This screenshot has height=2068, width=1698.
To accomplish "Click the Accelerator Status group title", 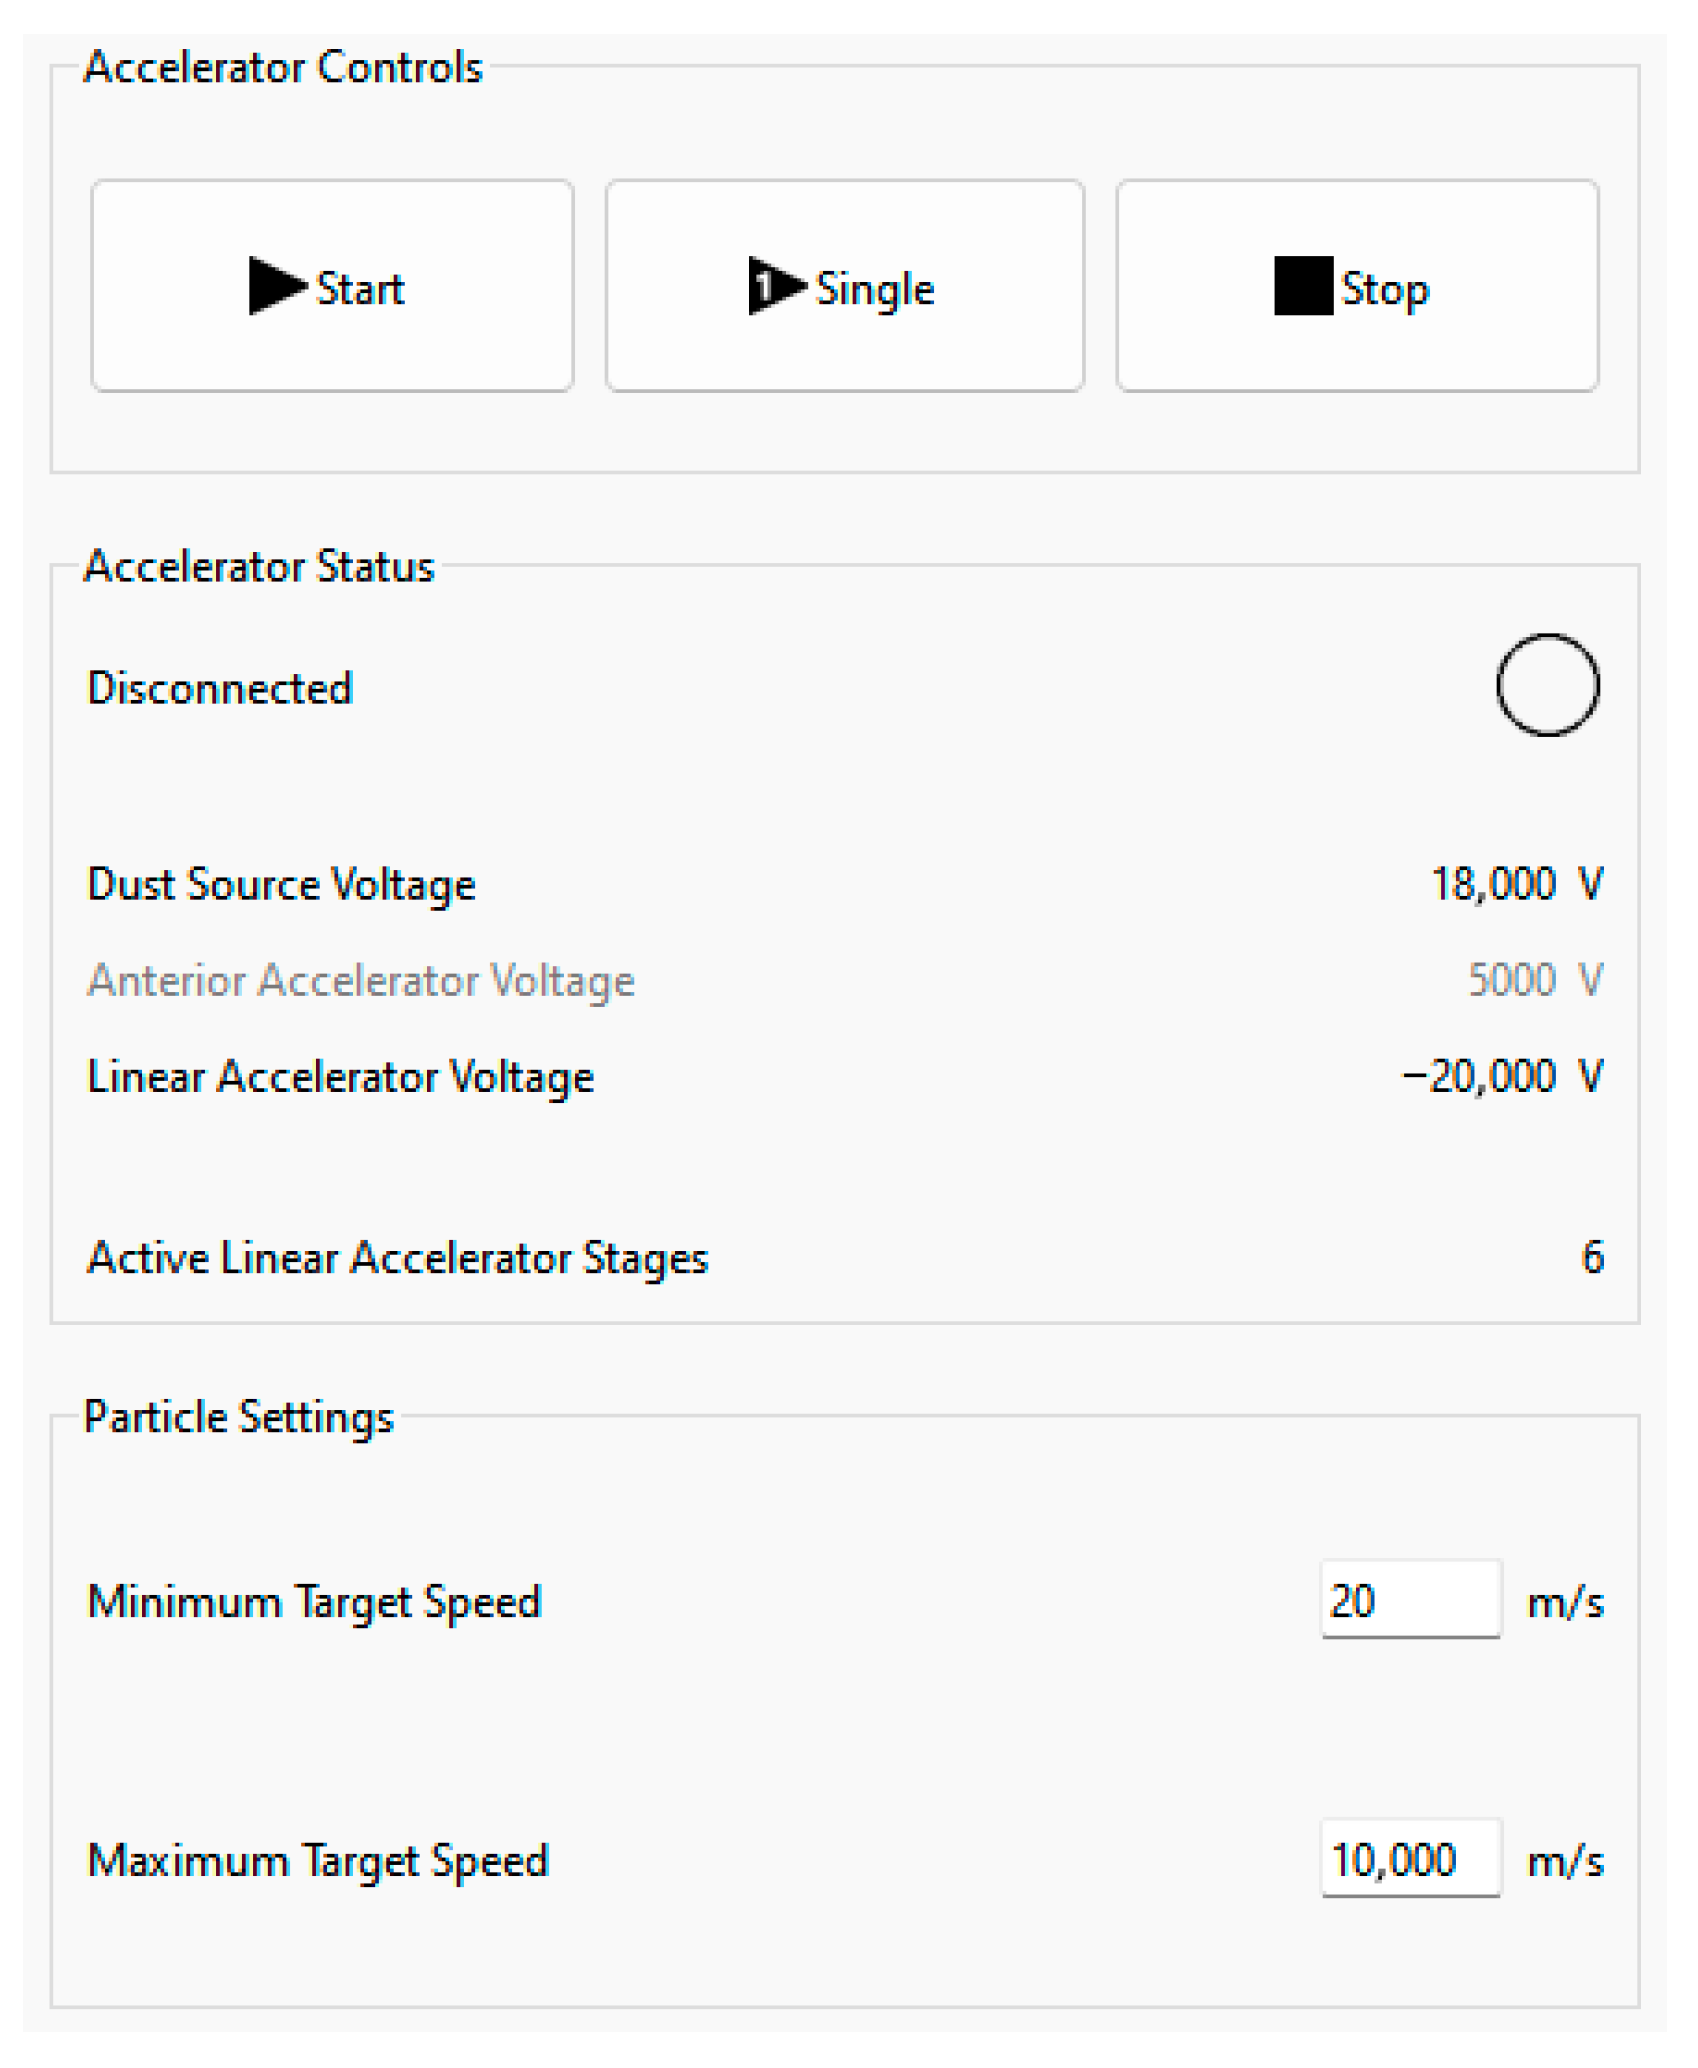I will coord(259,566).
